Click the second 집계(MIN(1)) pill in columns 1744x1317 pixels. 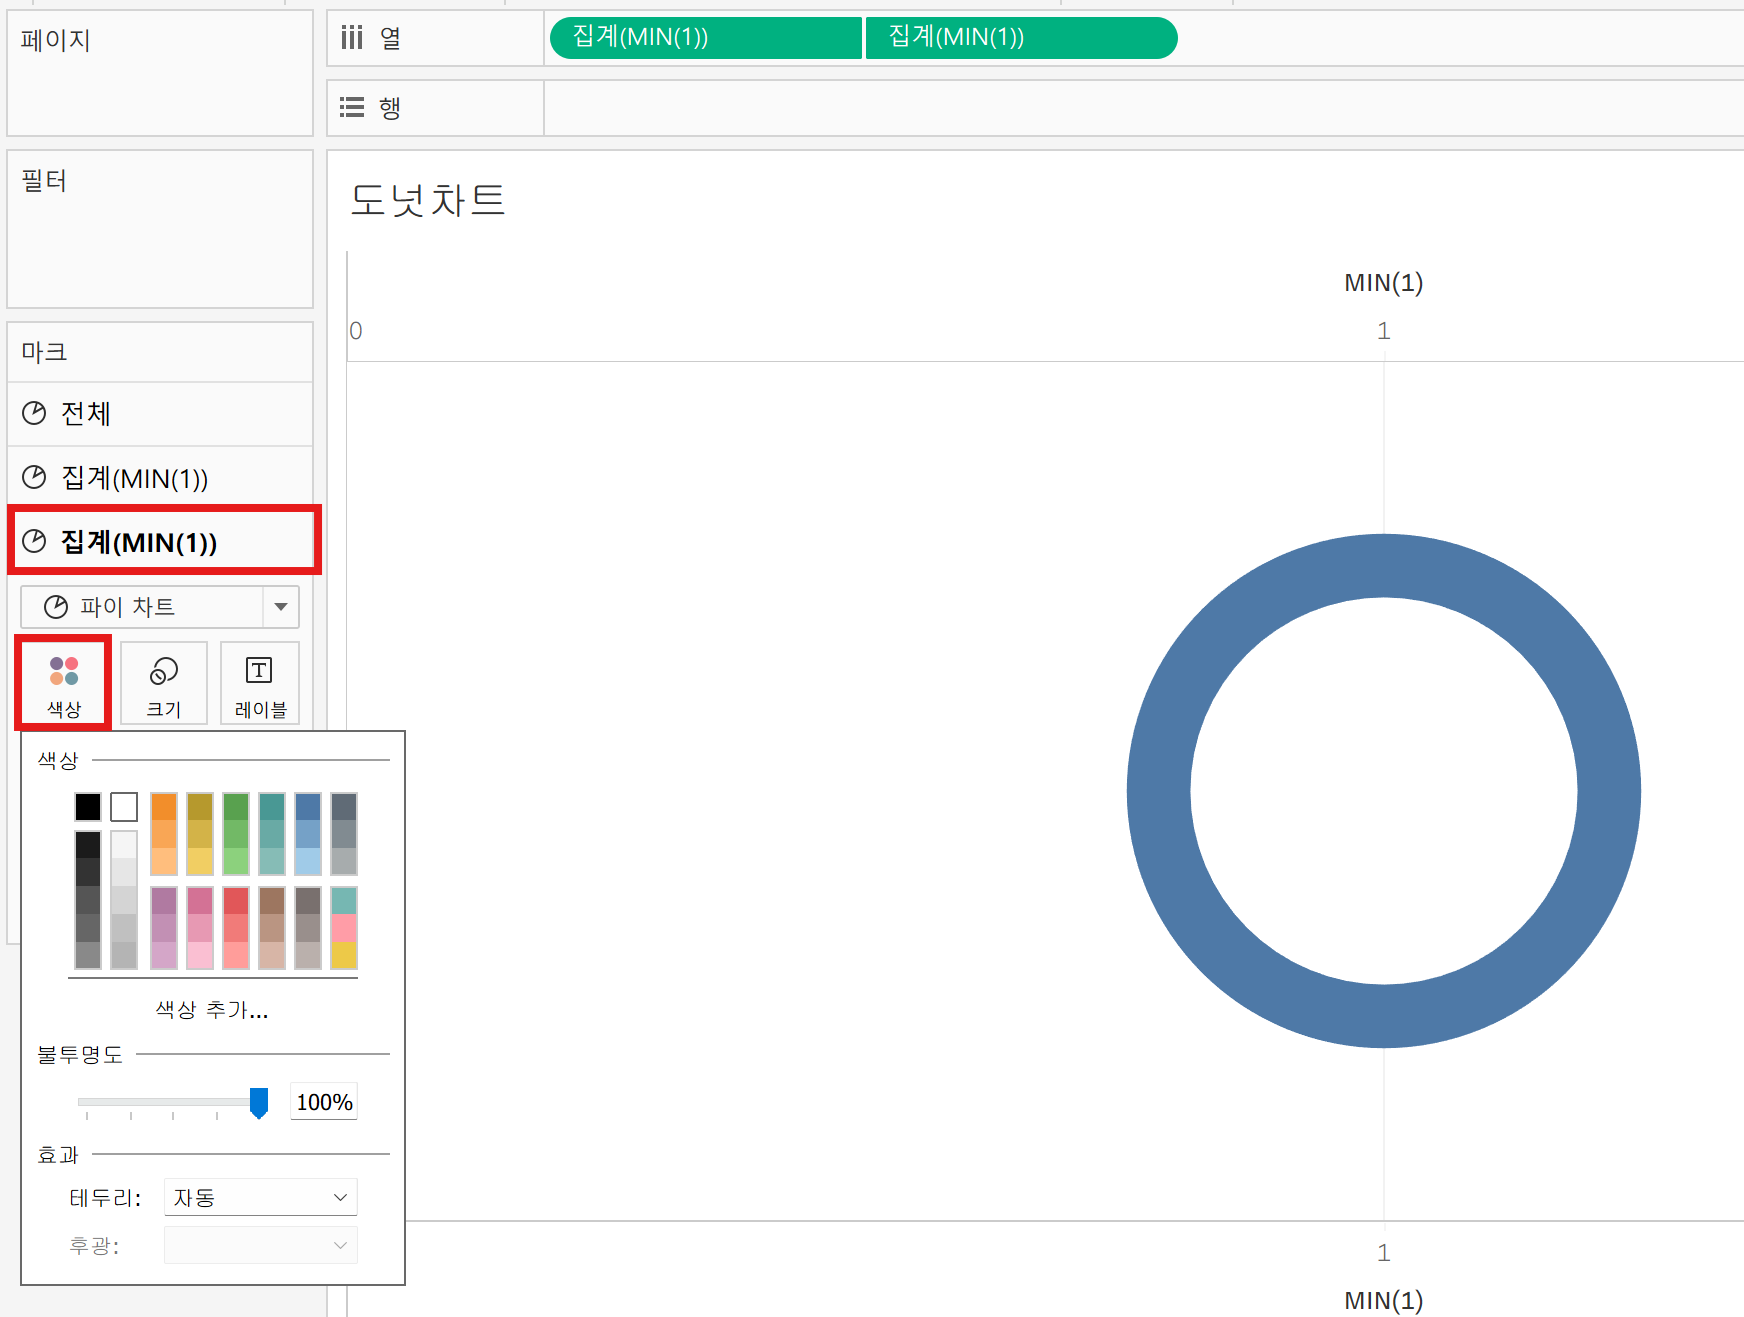coord(1020,38)
